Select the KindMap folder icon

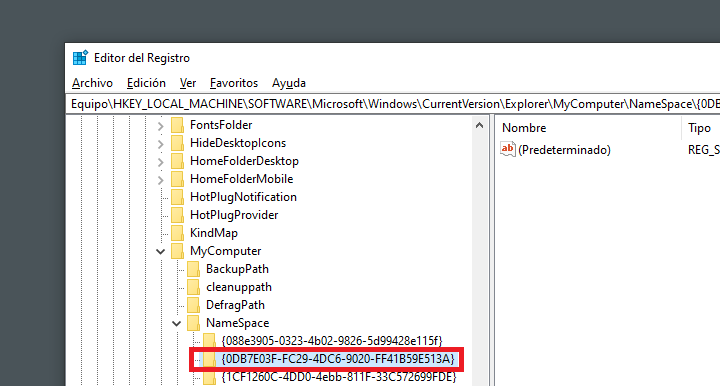[177, 233]
